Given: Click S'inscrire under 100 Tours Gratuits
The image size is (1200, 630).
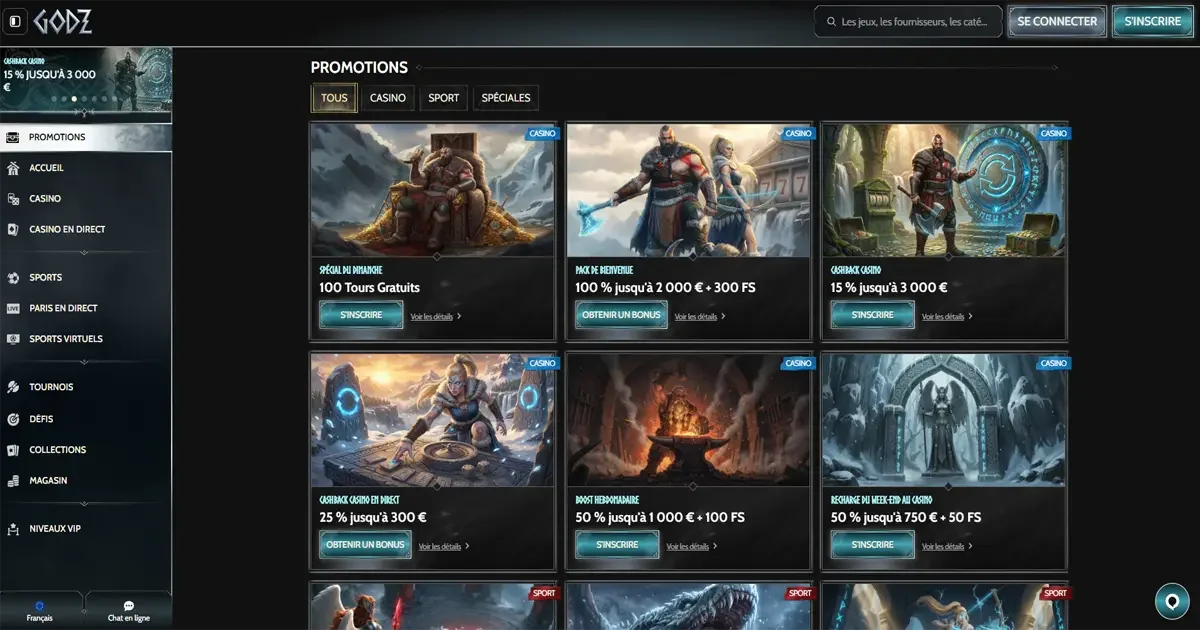Looking at the screenshot, I should point(360,315).
